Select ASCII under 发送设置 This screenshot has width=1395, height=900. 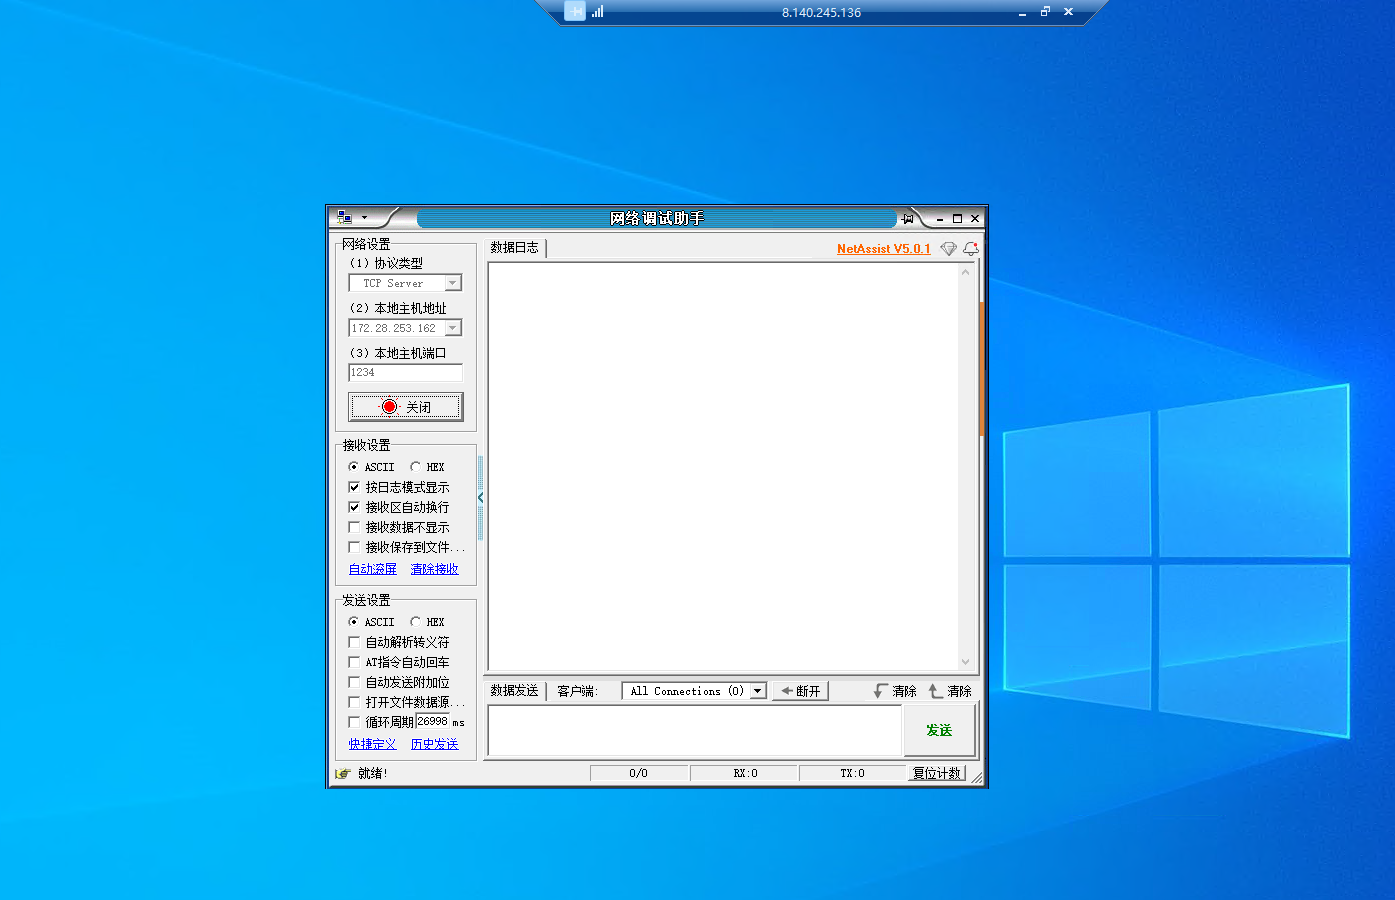click(353, 622)
